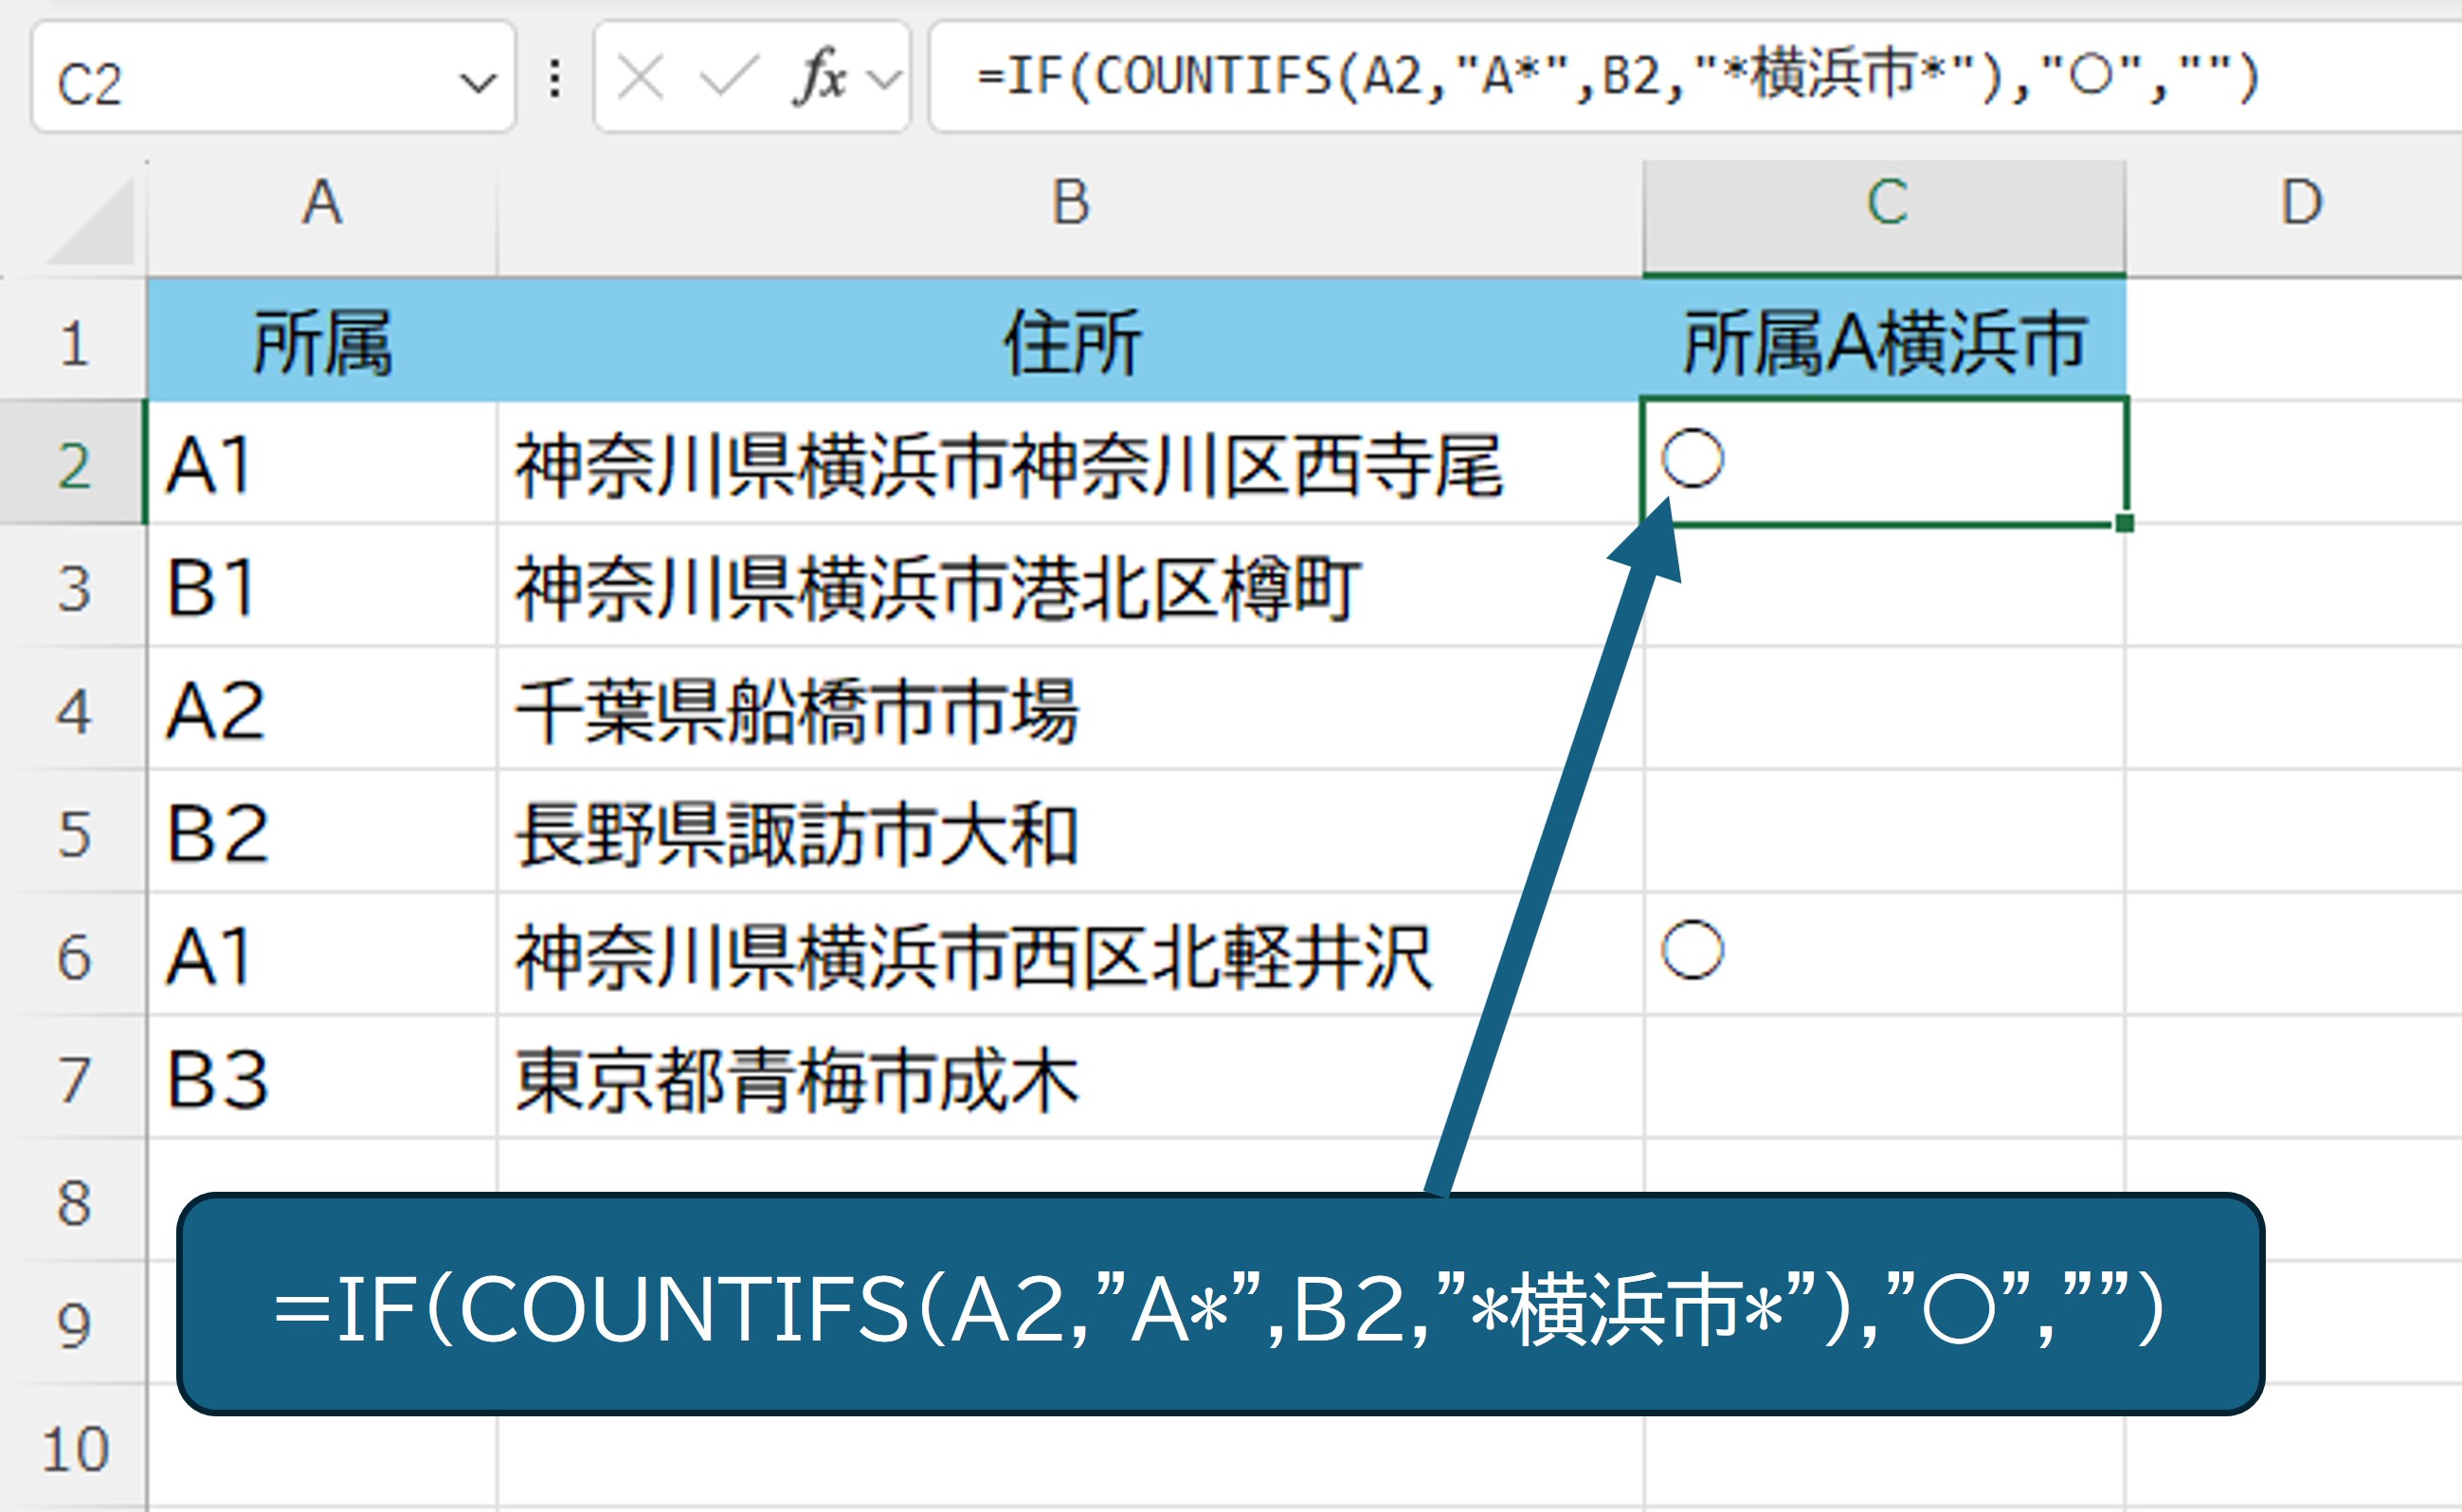Image resolution: width=2462 pixels, height=1512 pixels.
Task: Select row 10 header
Action: tap(74, 1448)
